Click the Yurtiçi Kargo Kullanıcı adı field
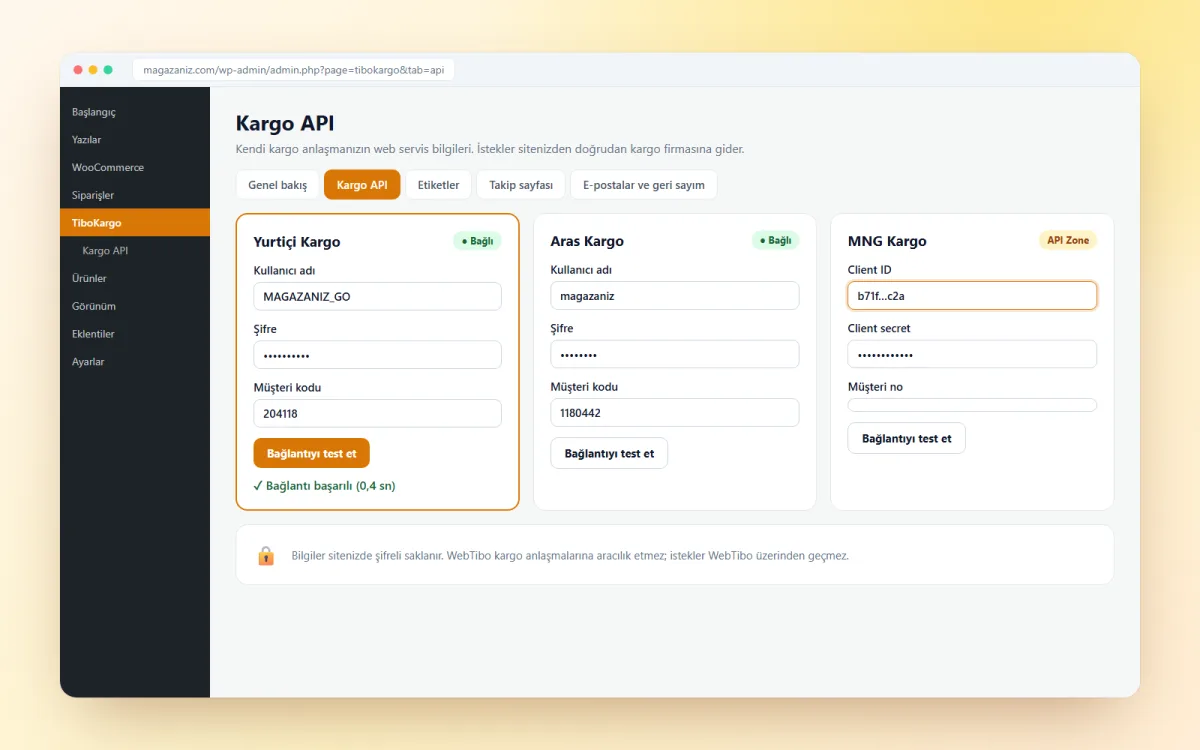The height and width of the screenshot is (750, 1200). (378, 296)
